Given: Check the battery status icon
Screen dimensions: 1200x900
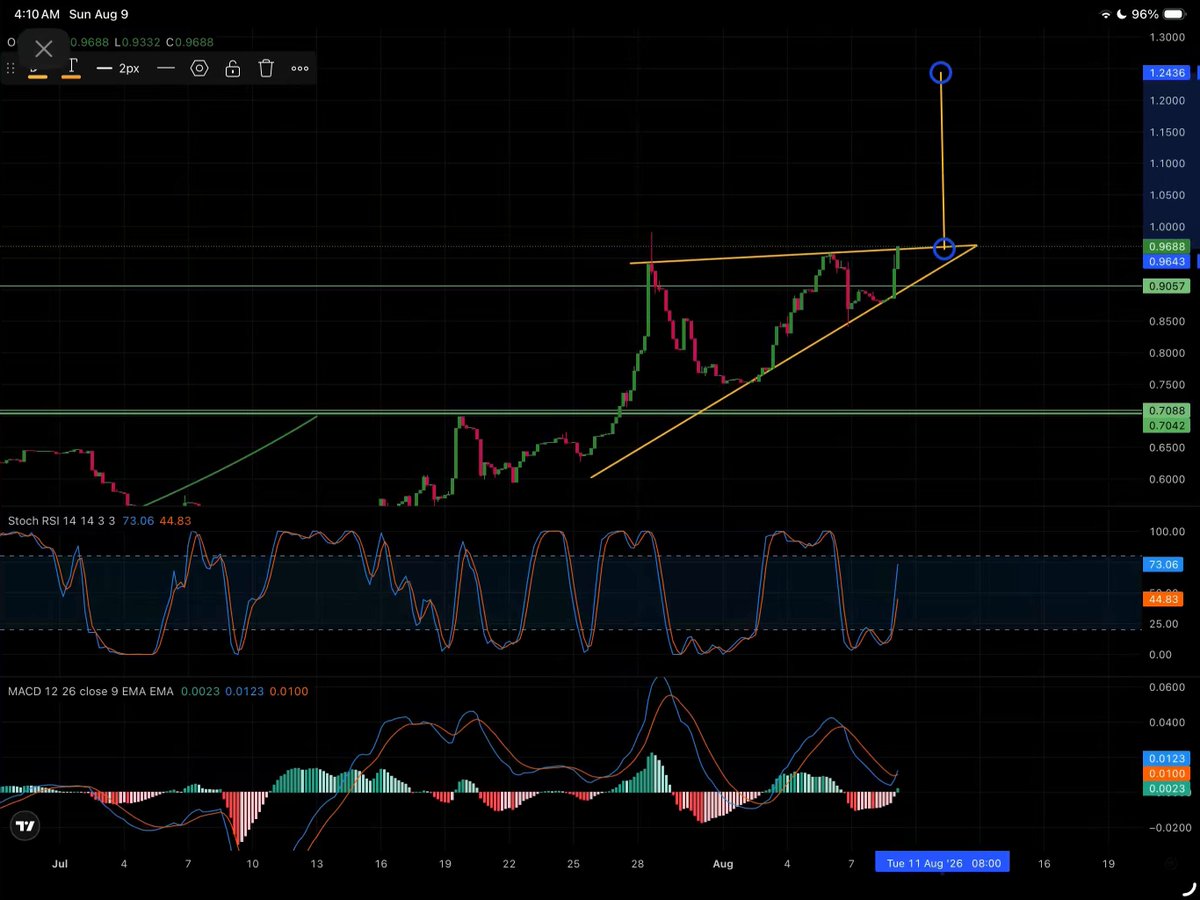Looking at the screenshot, I should [1173, 15].
